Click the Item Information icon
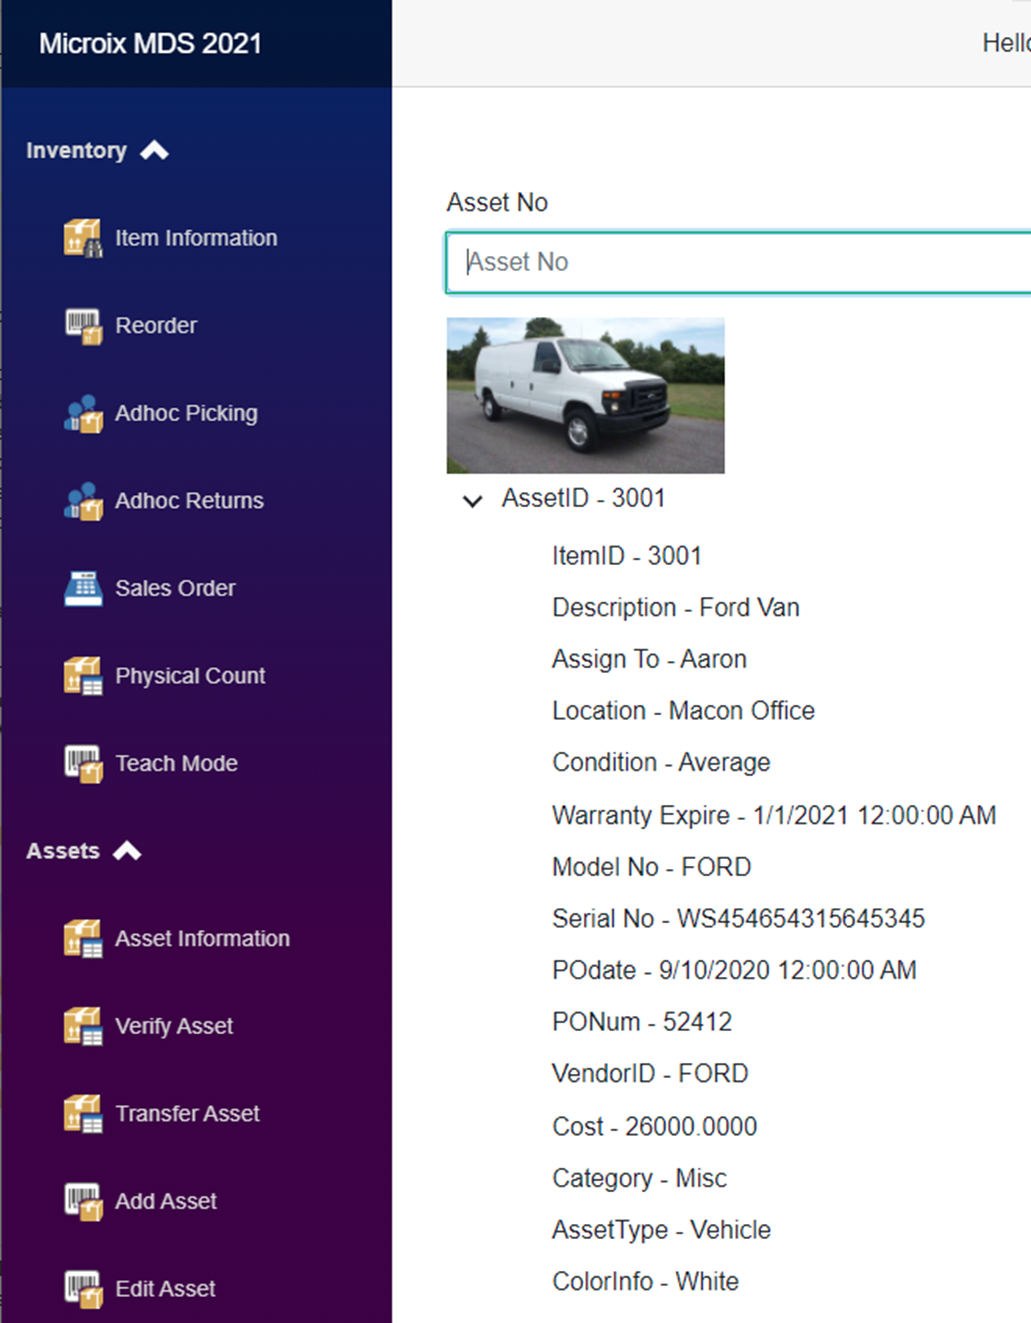 pyautogui.click(x=83, y=238)
